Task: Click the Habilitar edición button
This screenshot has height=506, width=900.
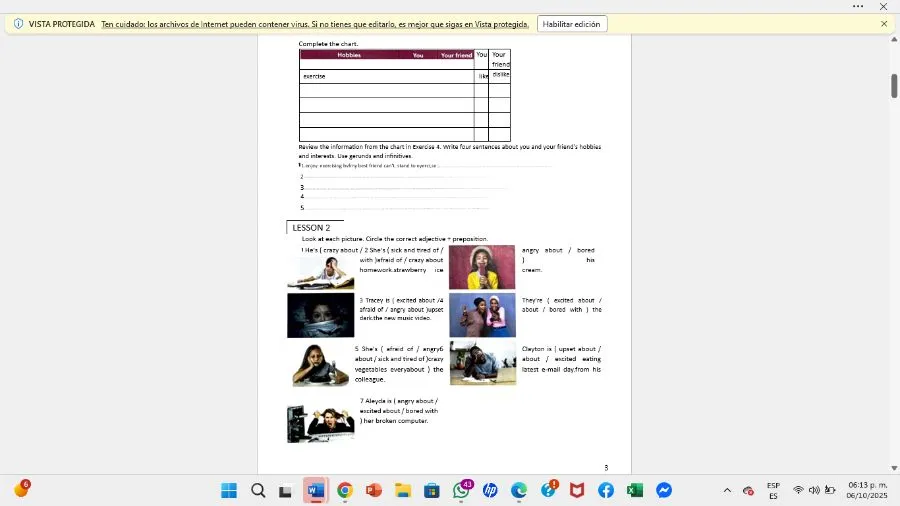Action: pos(572,24)
